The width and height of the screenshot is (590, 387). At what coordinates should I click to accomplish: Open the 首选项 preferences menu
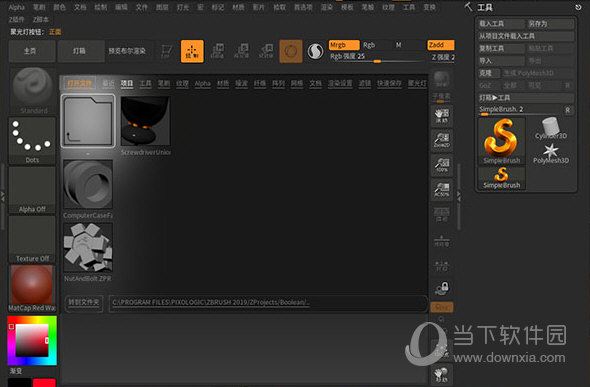pyautogui.click(x=303, y=7)
